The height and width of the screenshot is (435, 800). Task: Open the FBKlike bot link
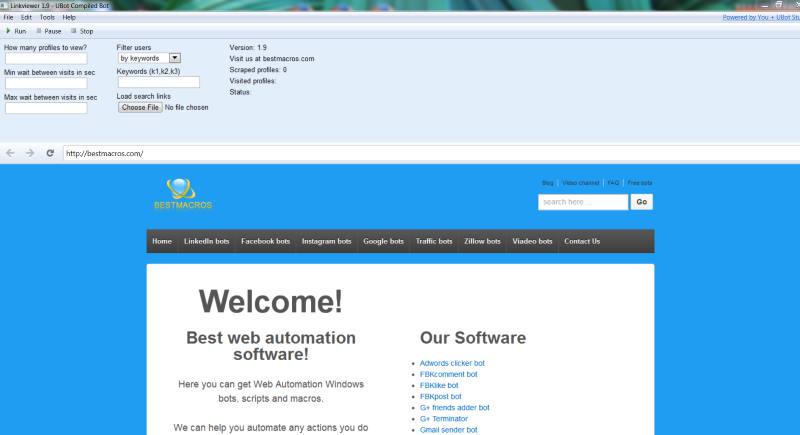439,386
